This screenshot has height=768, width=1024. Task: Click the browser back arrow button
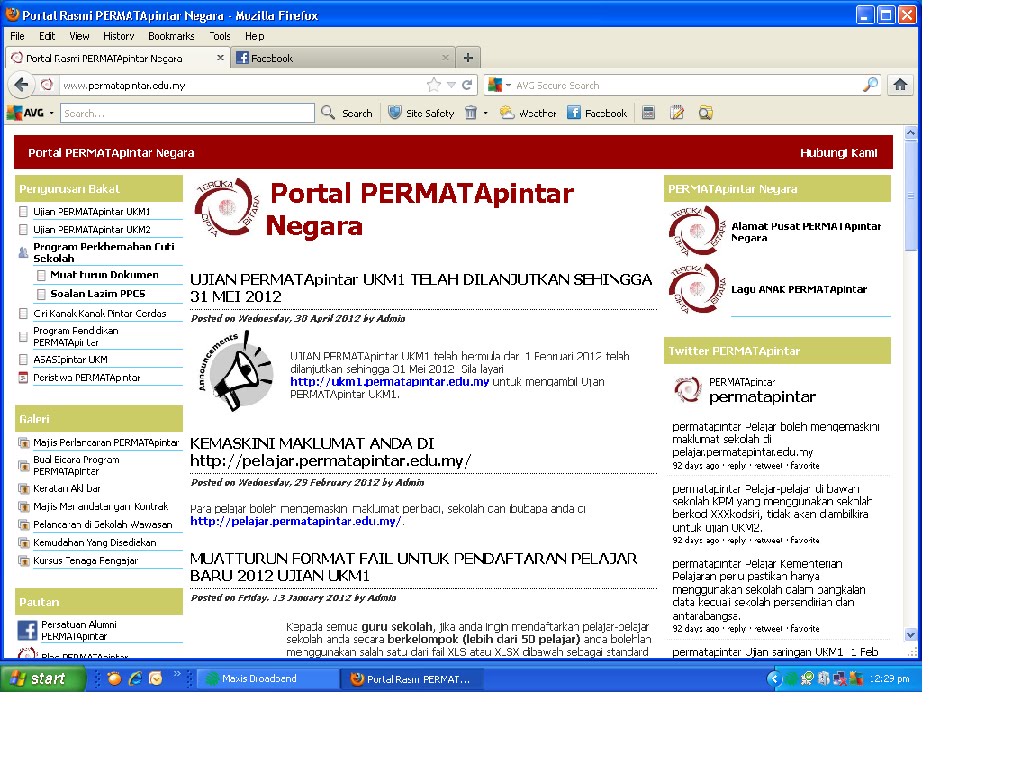coord(21,85)
